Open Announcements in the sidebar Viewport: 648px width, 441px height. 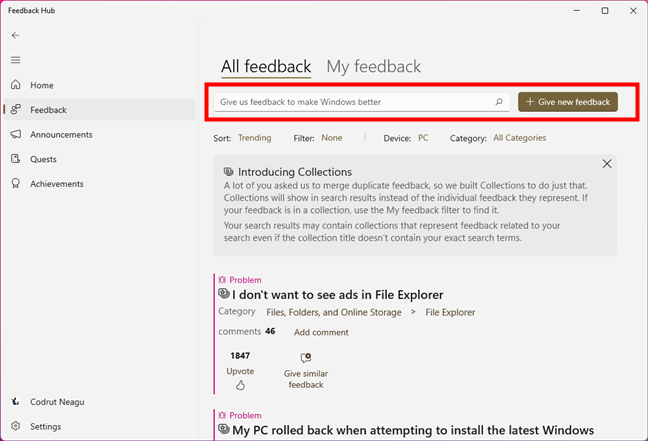pos(99,134)
